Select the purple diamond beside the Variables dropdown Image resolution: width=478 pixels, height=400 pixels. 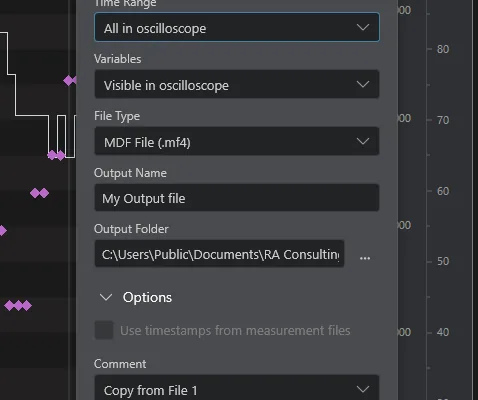(x=70, y=80)
